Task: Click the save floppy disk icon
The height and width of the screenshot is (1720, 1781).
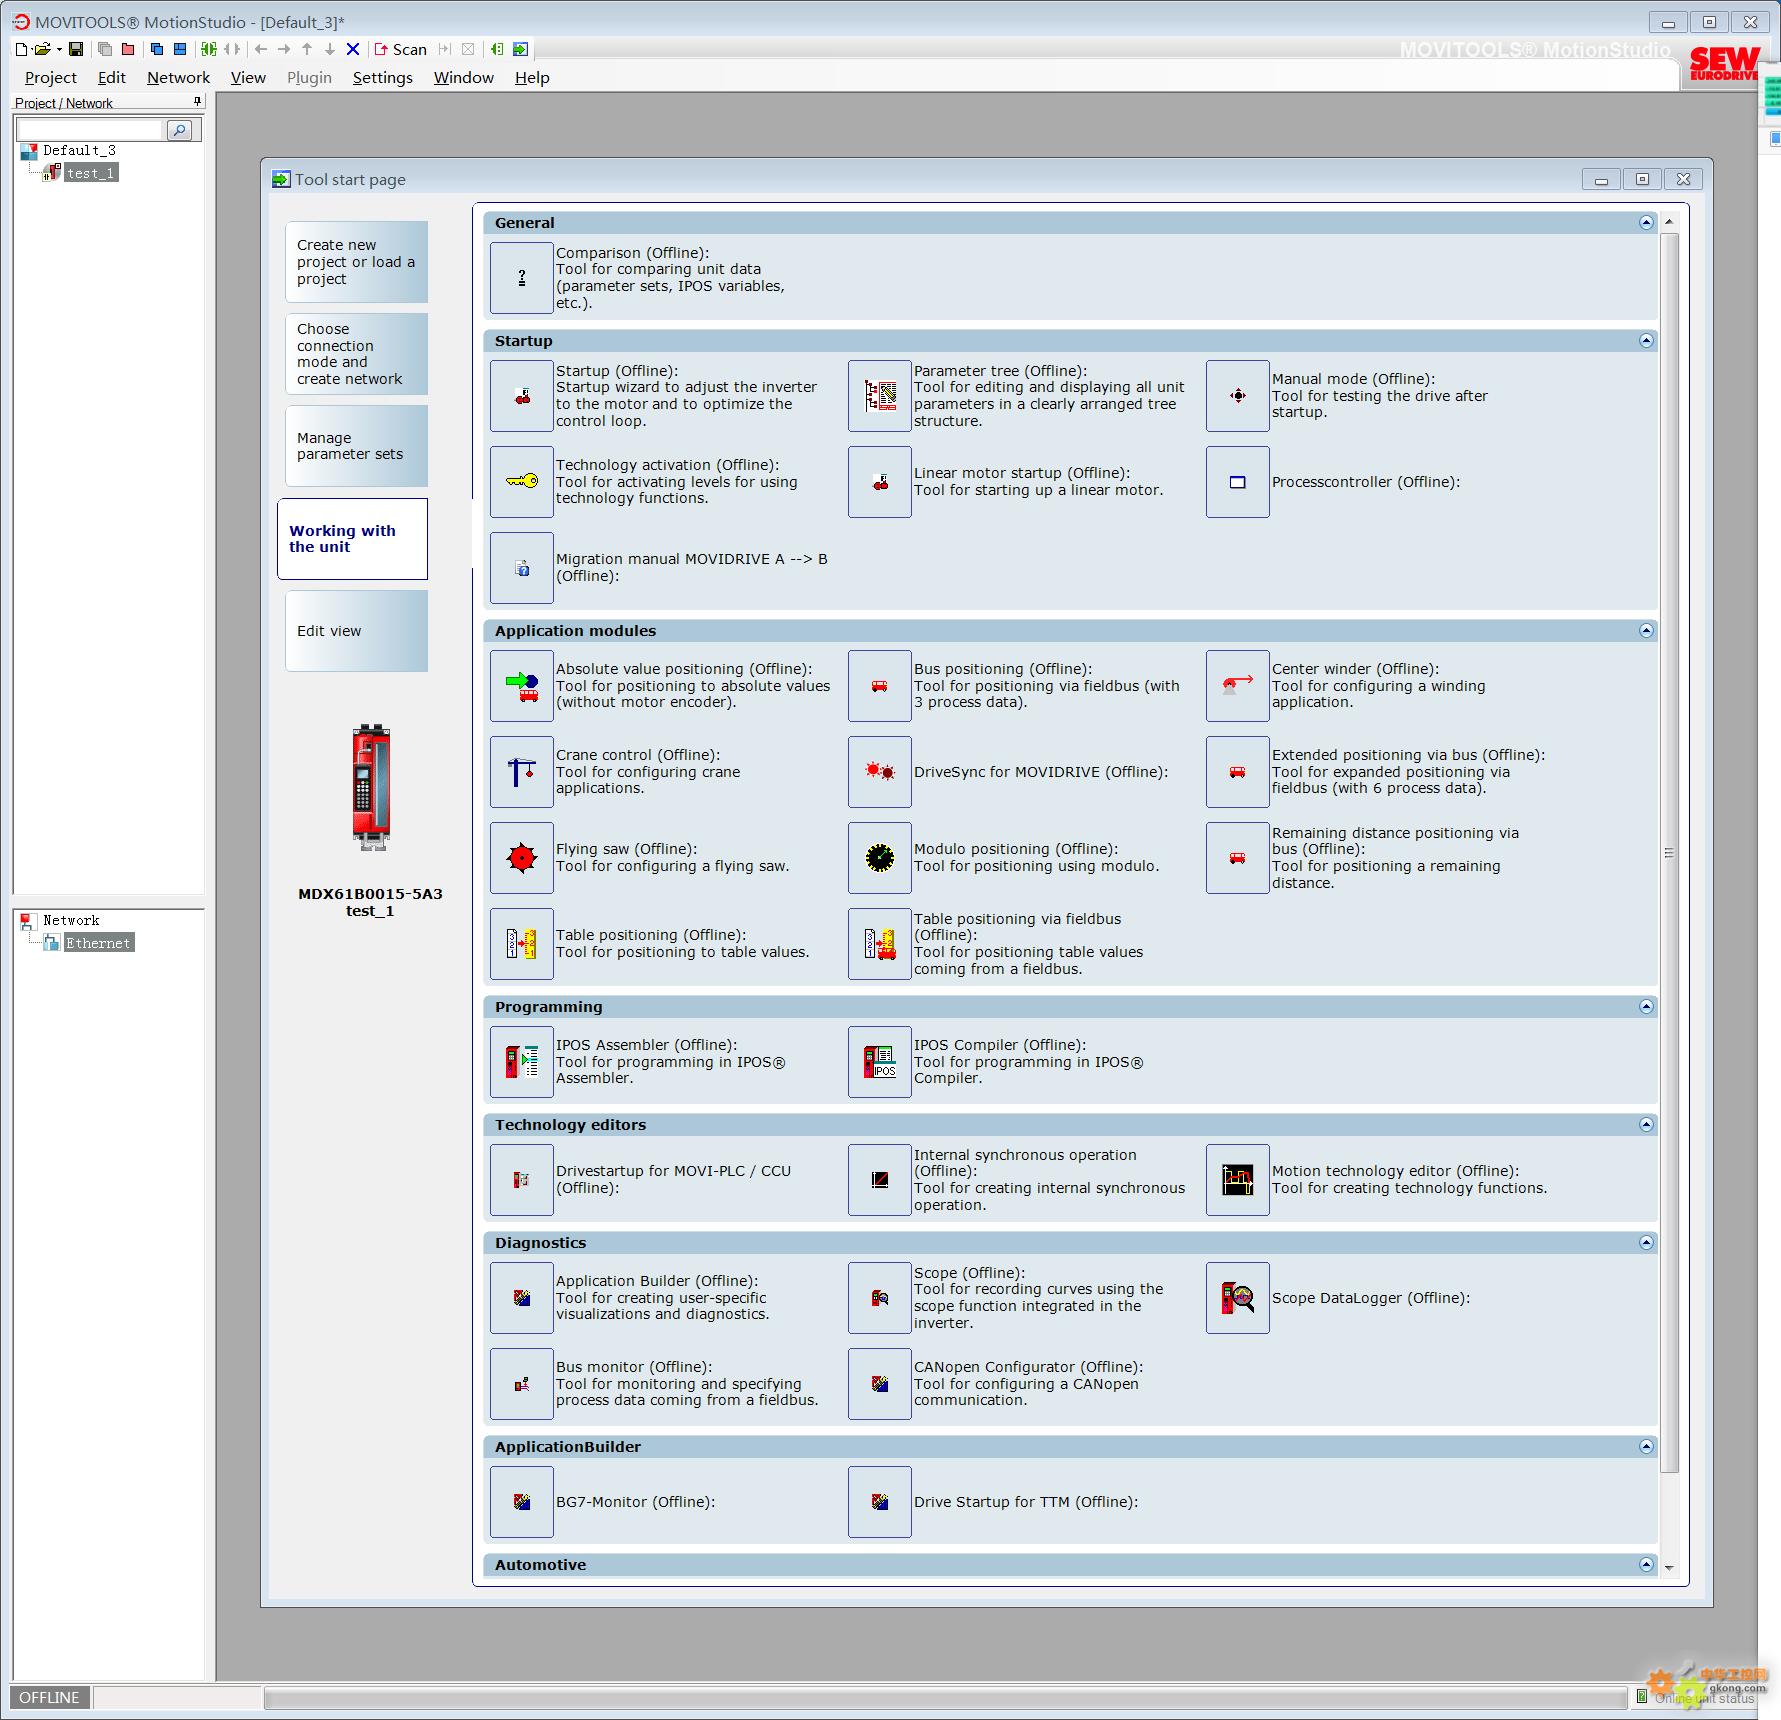Action: pyautogui.click(x=76, y=49)
